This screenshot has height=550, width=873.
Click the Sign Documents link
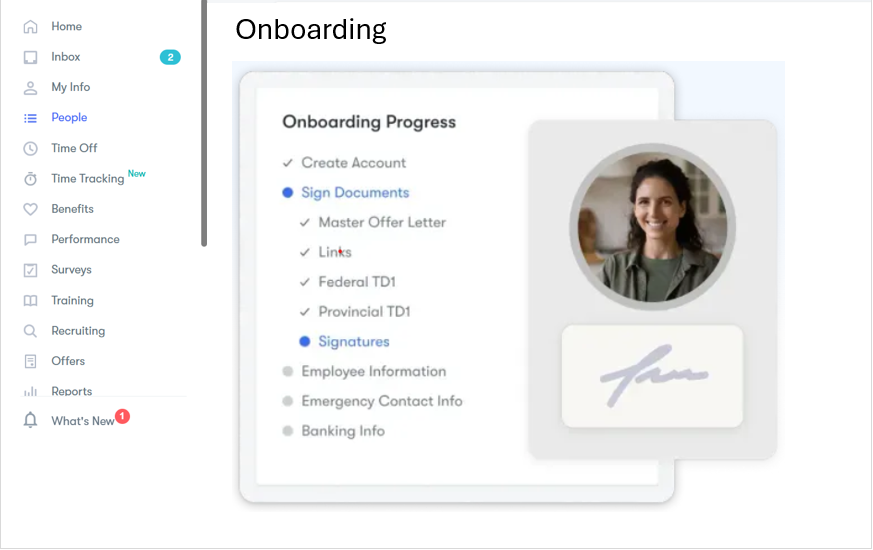(355, 193)
